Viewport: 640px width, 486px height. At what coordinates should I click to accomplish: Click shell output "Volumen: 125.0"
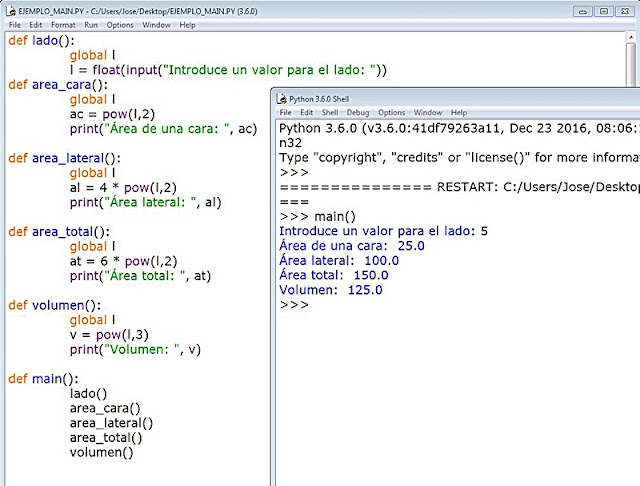point(331,290)
